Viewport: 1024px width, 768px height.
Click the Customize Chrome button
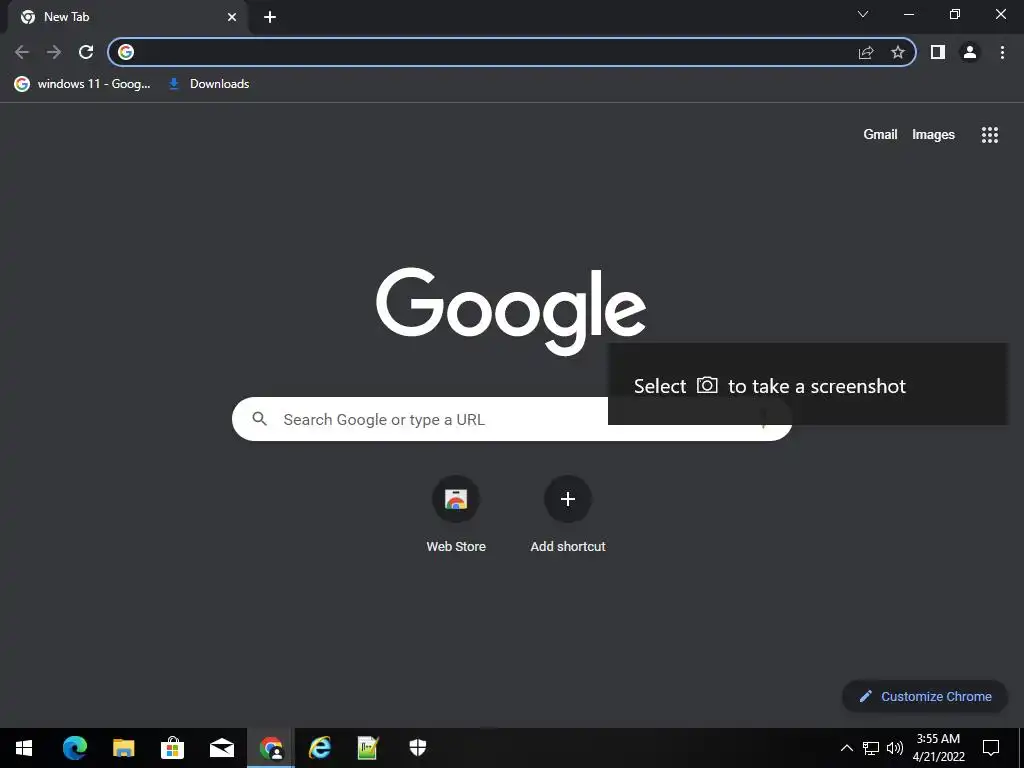925,696
